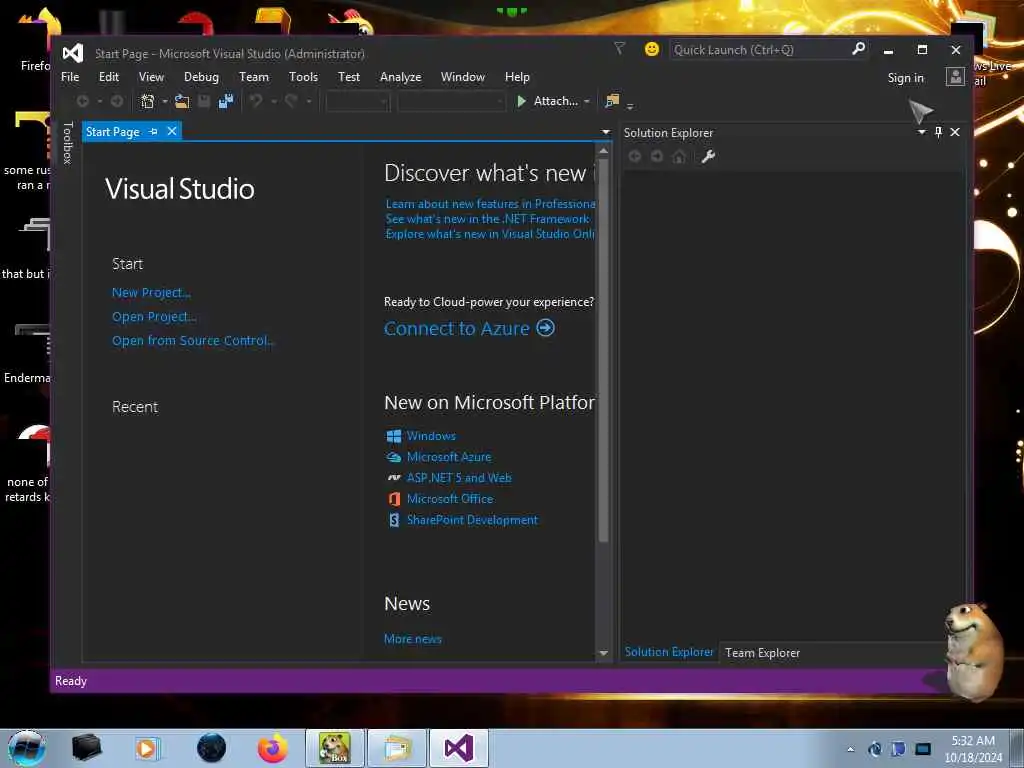Show hidden tray icons arrow
Viewport: 1024px width, 768px height.
tap(850, 749)
